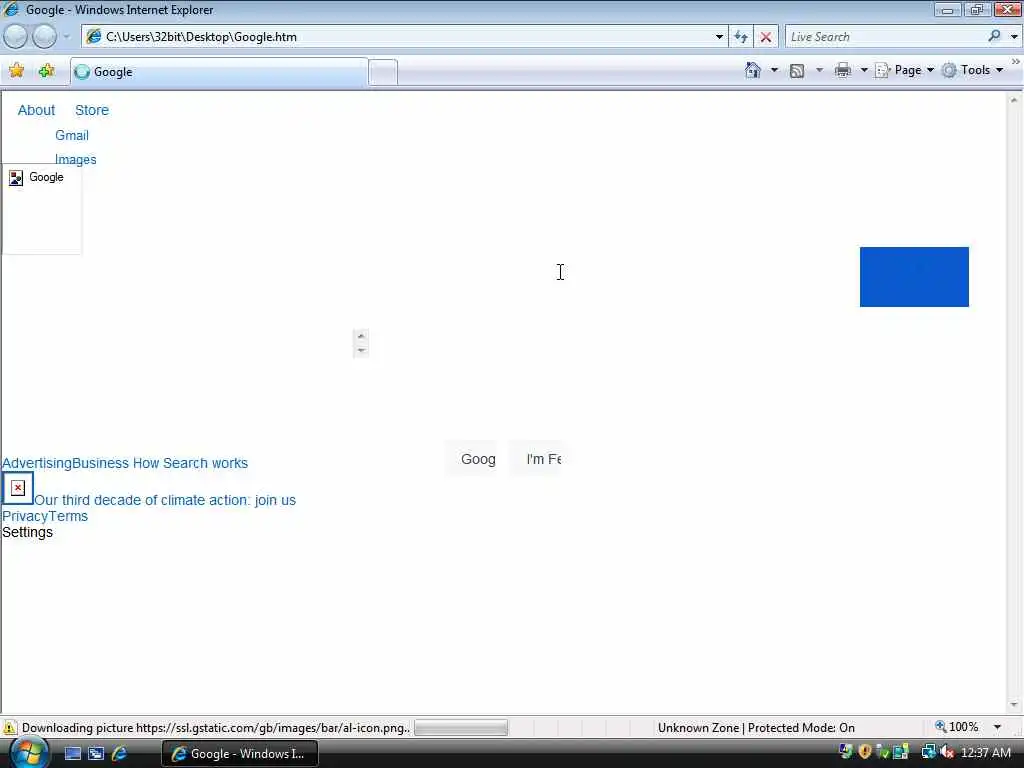Click the status bar download progress bar
This screenshot has width=1024, height=768.
point(461,727)
